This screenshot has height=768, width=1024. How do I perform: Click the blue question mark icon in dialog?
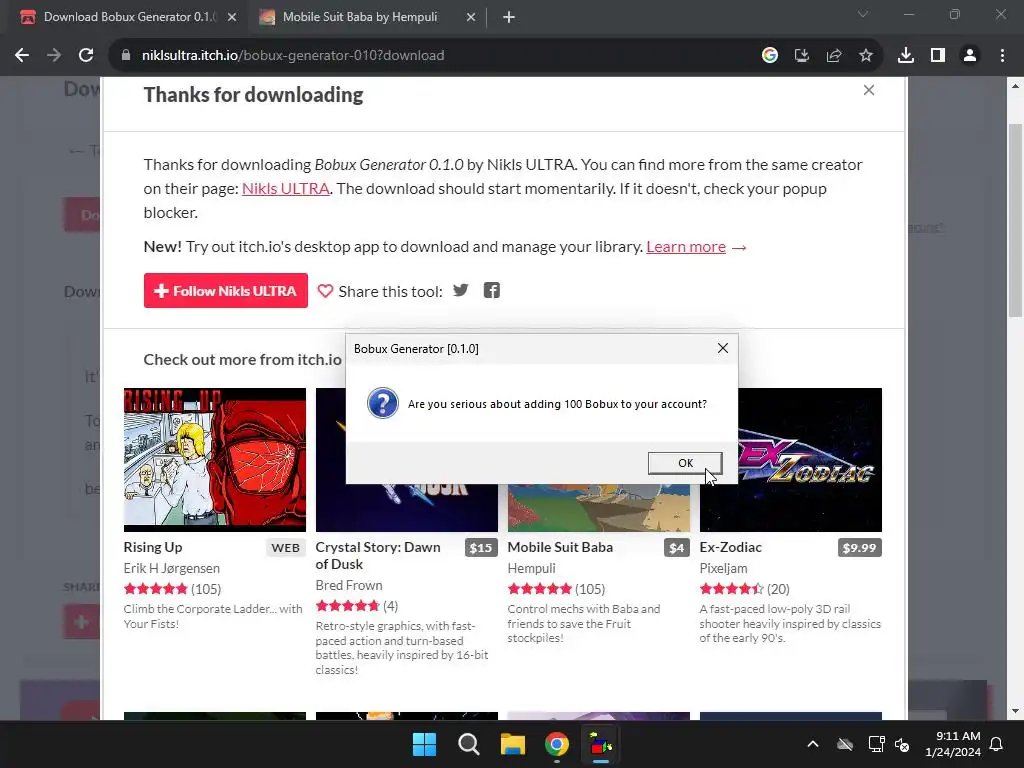click(x=383, y=403)
